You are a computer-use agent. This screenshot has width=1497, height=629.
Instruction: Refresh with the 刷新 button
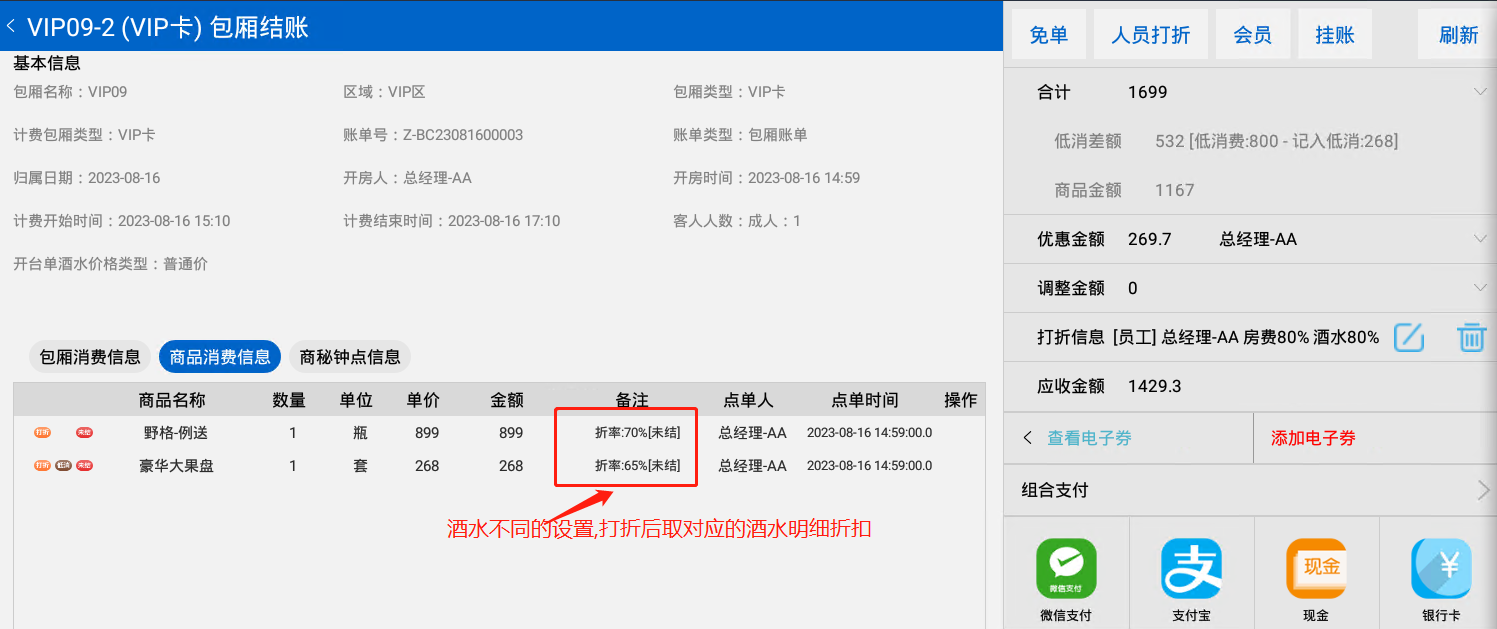pos(1459,35)
